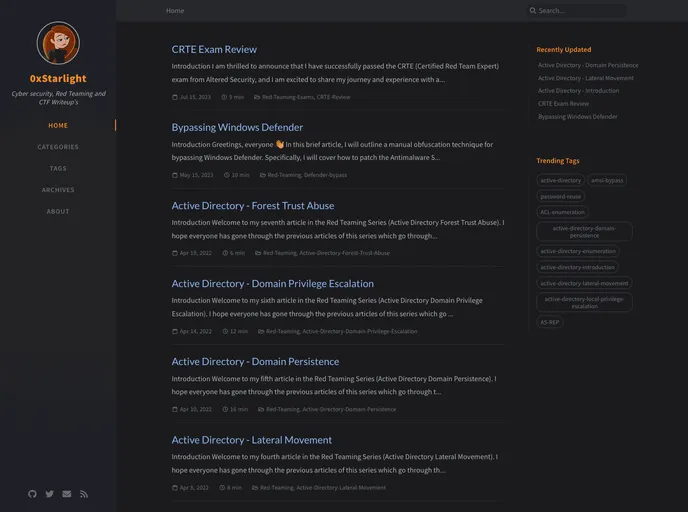The image size is (688, 512).
Task: Click the calendar icon beside Jul 15, 2023
Action: coord(175,97)
